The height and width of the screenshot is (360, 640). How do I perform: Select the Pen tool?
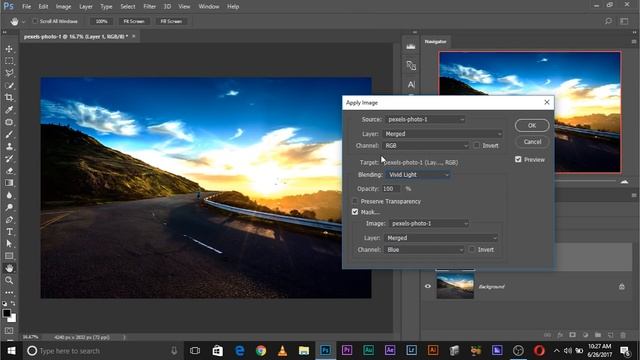(9, 220)
